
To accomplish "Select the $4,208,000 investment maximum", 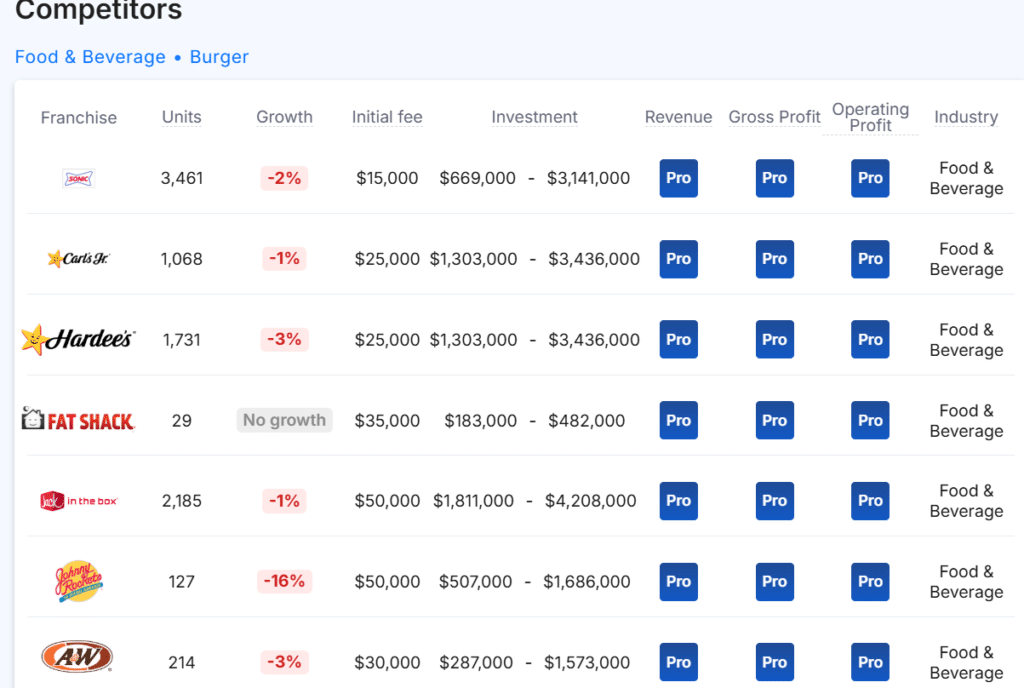I will click(590, 501).
